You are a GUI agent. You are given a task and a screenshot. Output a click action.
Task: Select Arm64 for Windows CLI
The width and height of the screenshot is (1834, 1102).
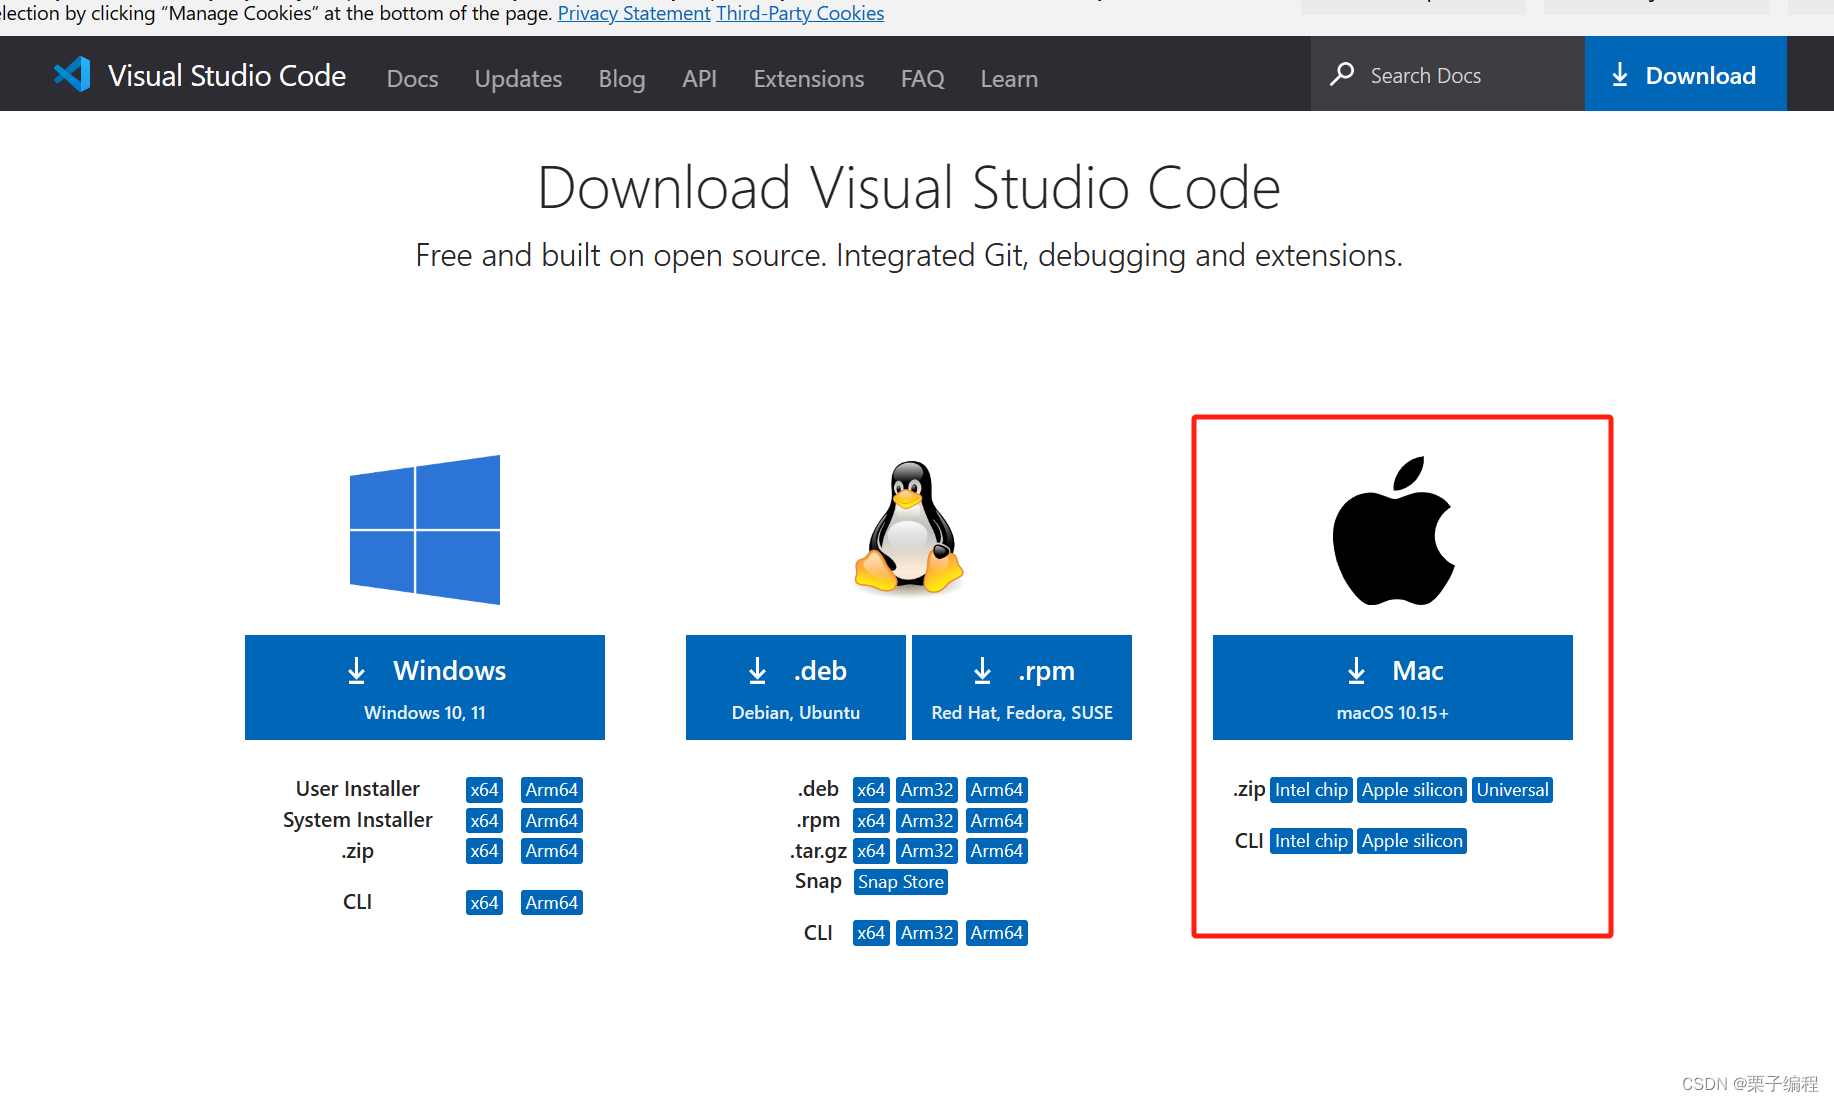(x=552, y=903)
